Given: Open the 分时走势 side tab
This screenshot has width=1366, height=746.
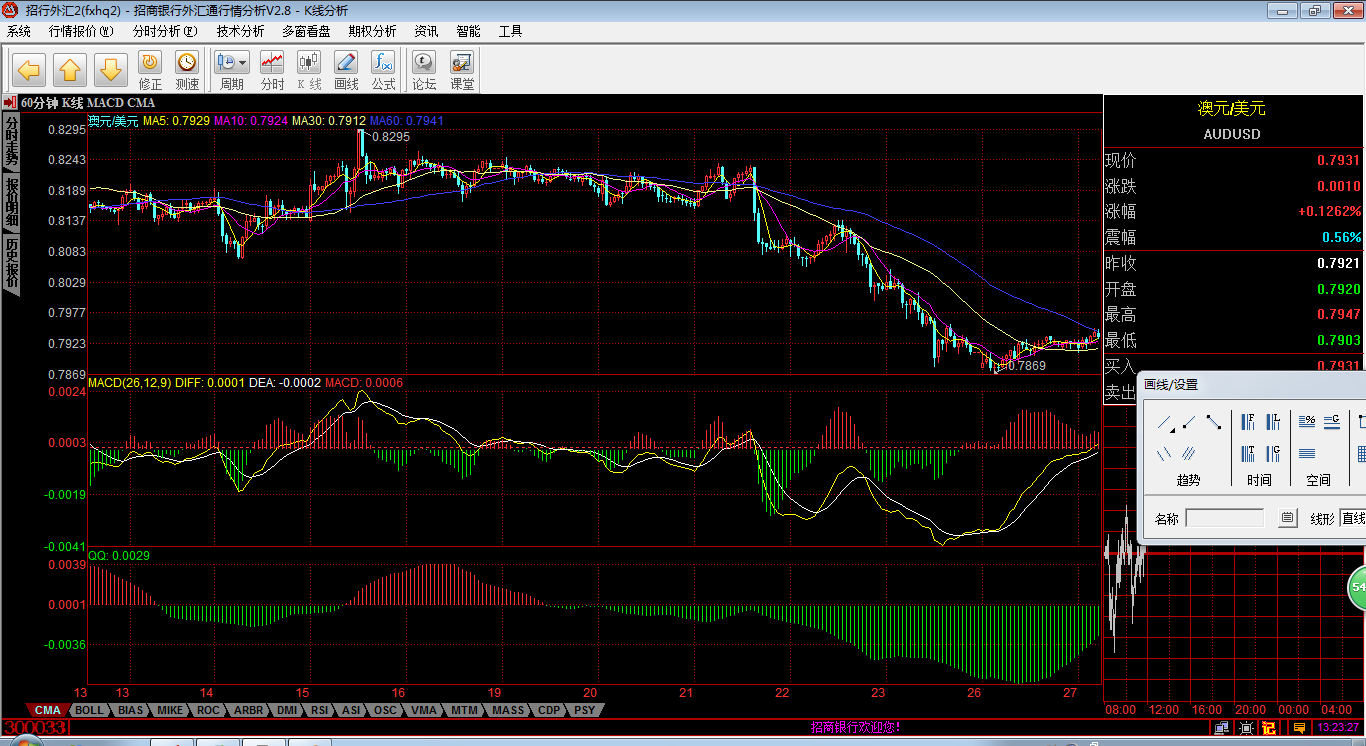Looking at the screenshot, I should point(11,141).
